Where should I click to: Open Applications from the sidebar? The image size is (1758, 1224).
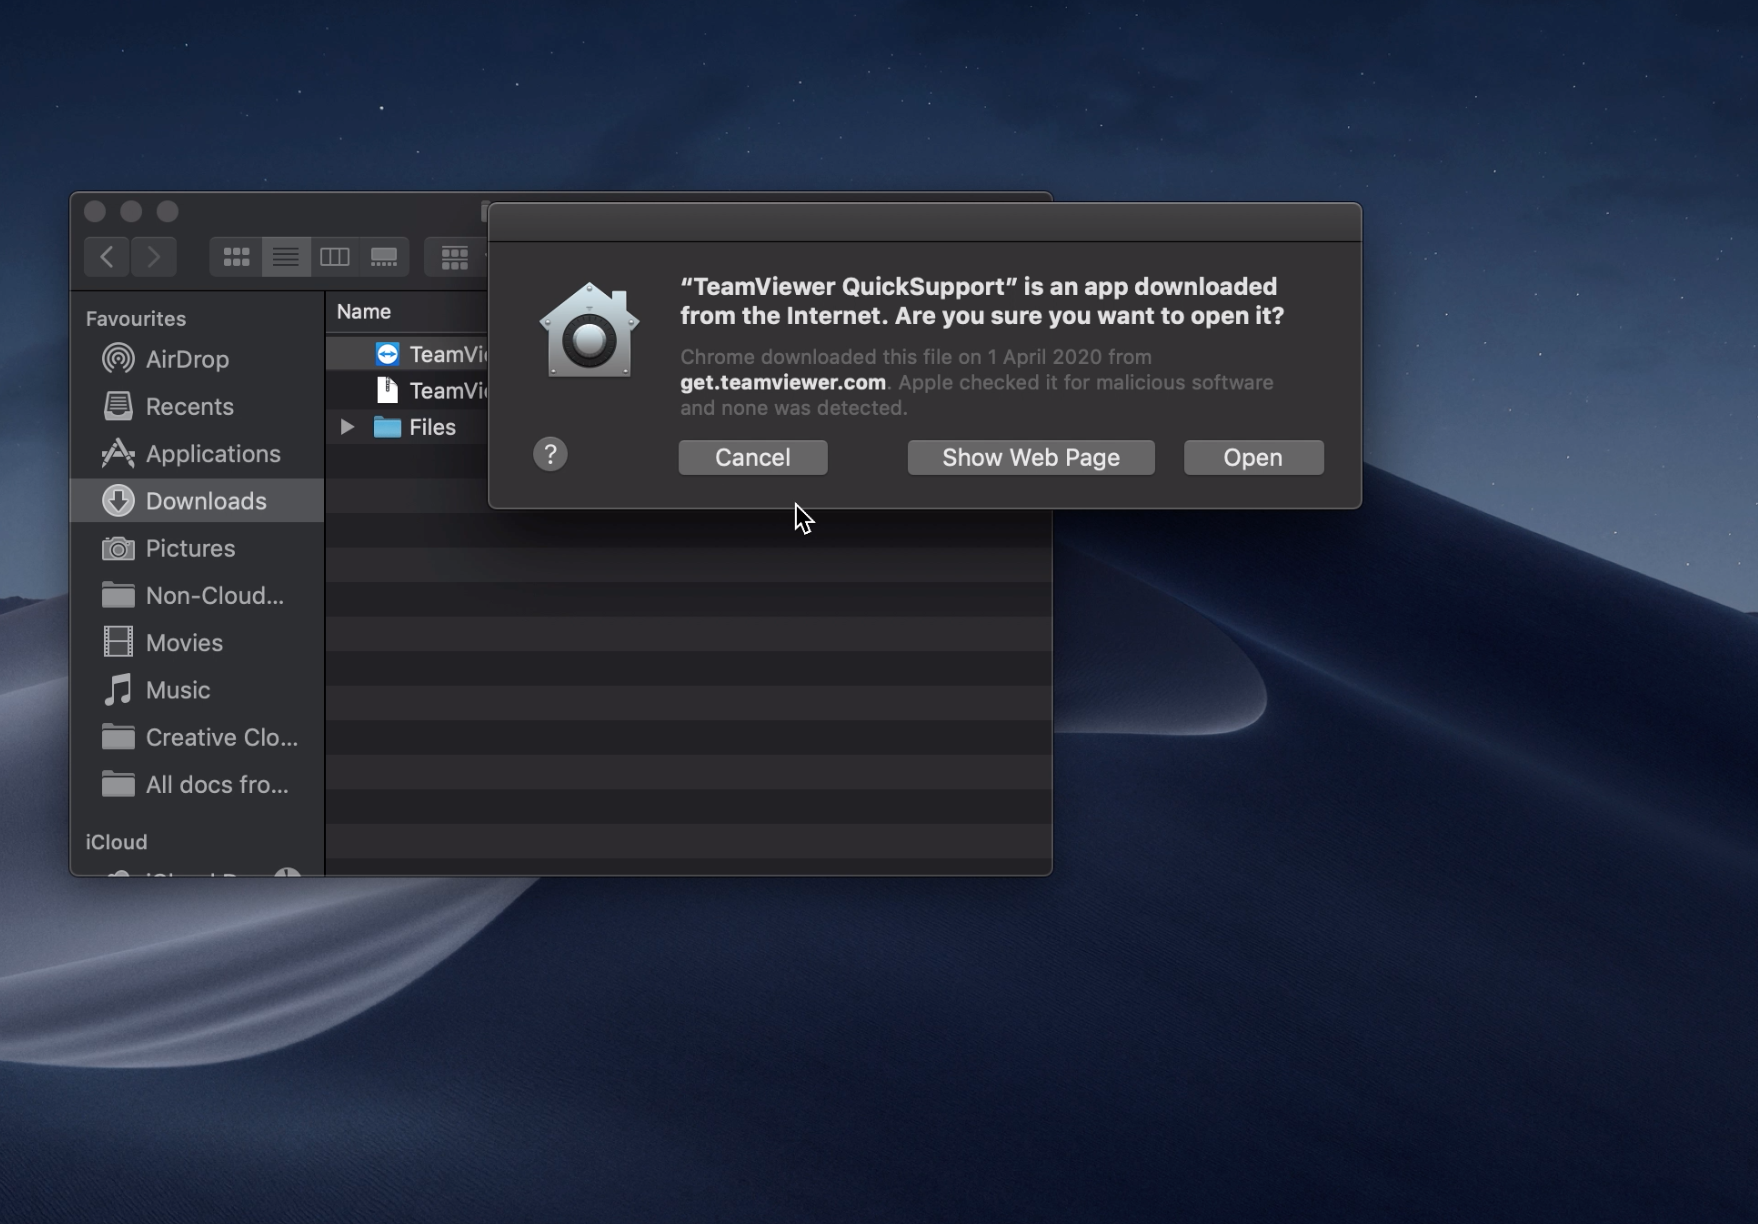pos(212,454)
